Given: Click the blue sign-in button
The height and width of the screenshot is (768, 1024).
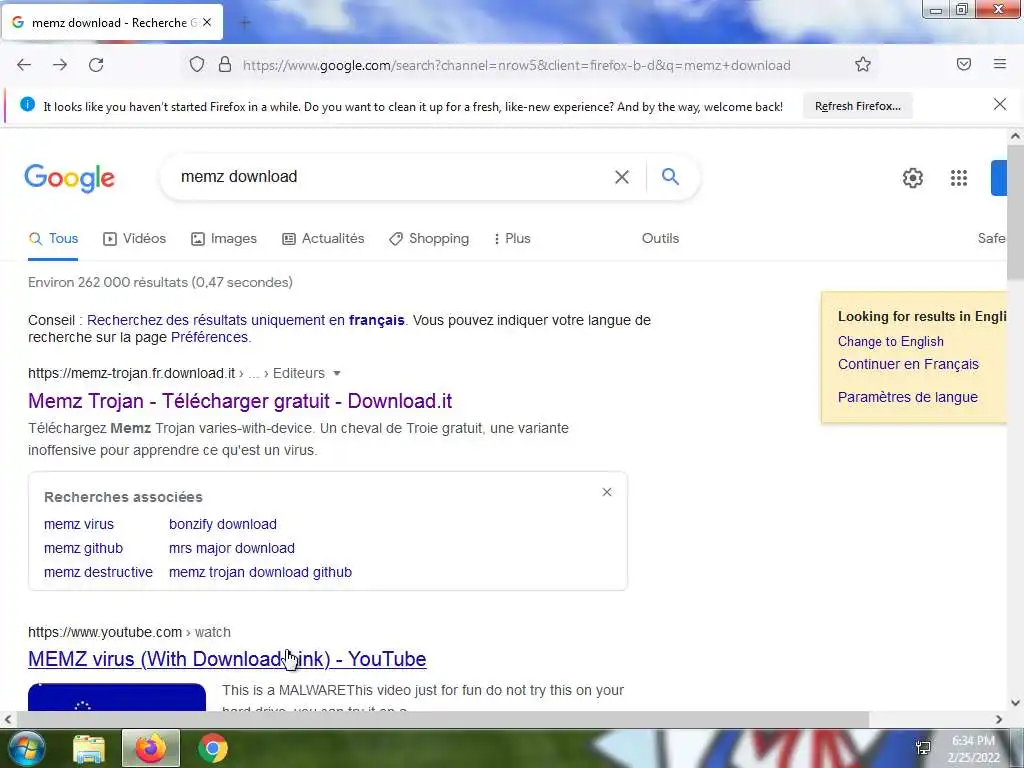Looking at the screenshot, I should [x=999, y=178].
